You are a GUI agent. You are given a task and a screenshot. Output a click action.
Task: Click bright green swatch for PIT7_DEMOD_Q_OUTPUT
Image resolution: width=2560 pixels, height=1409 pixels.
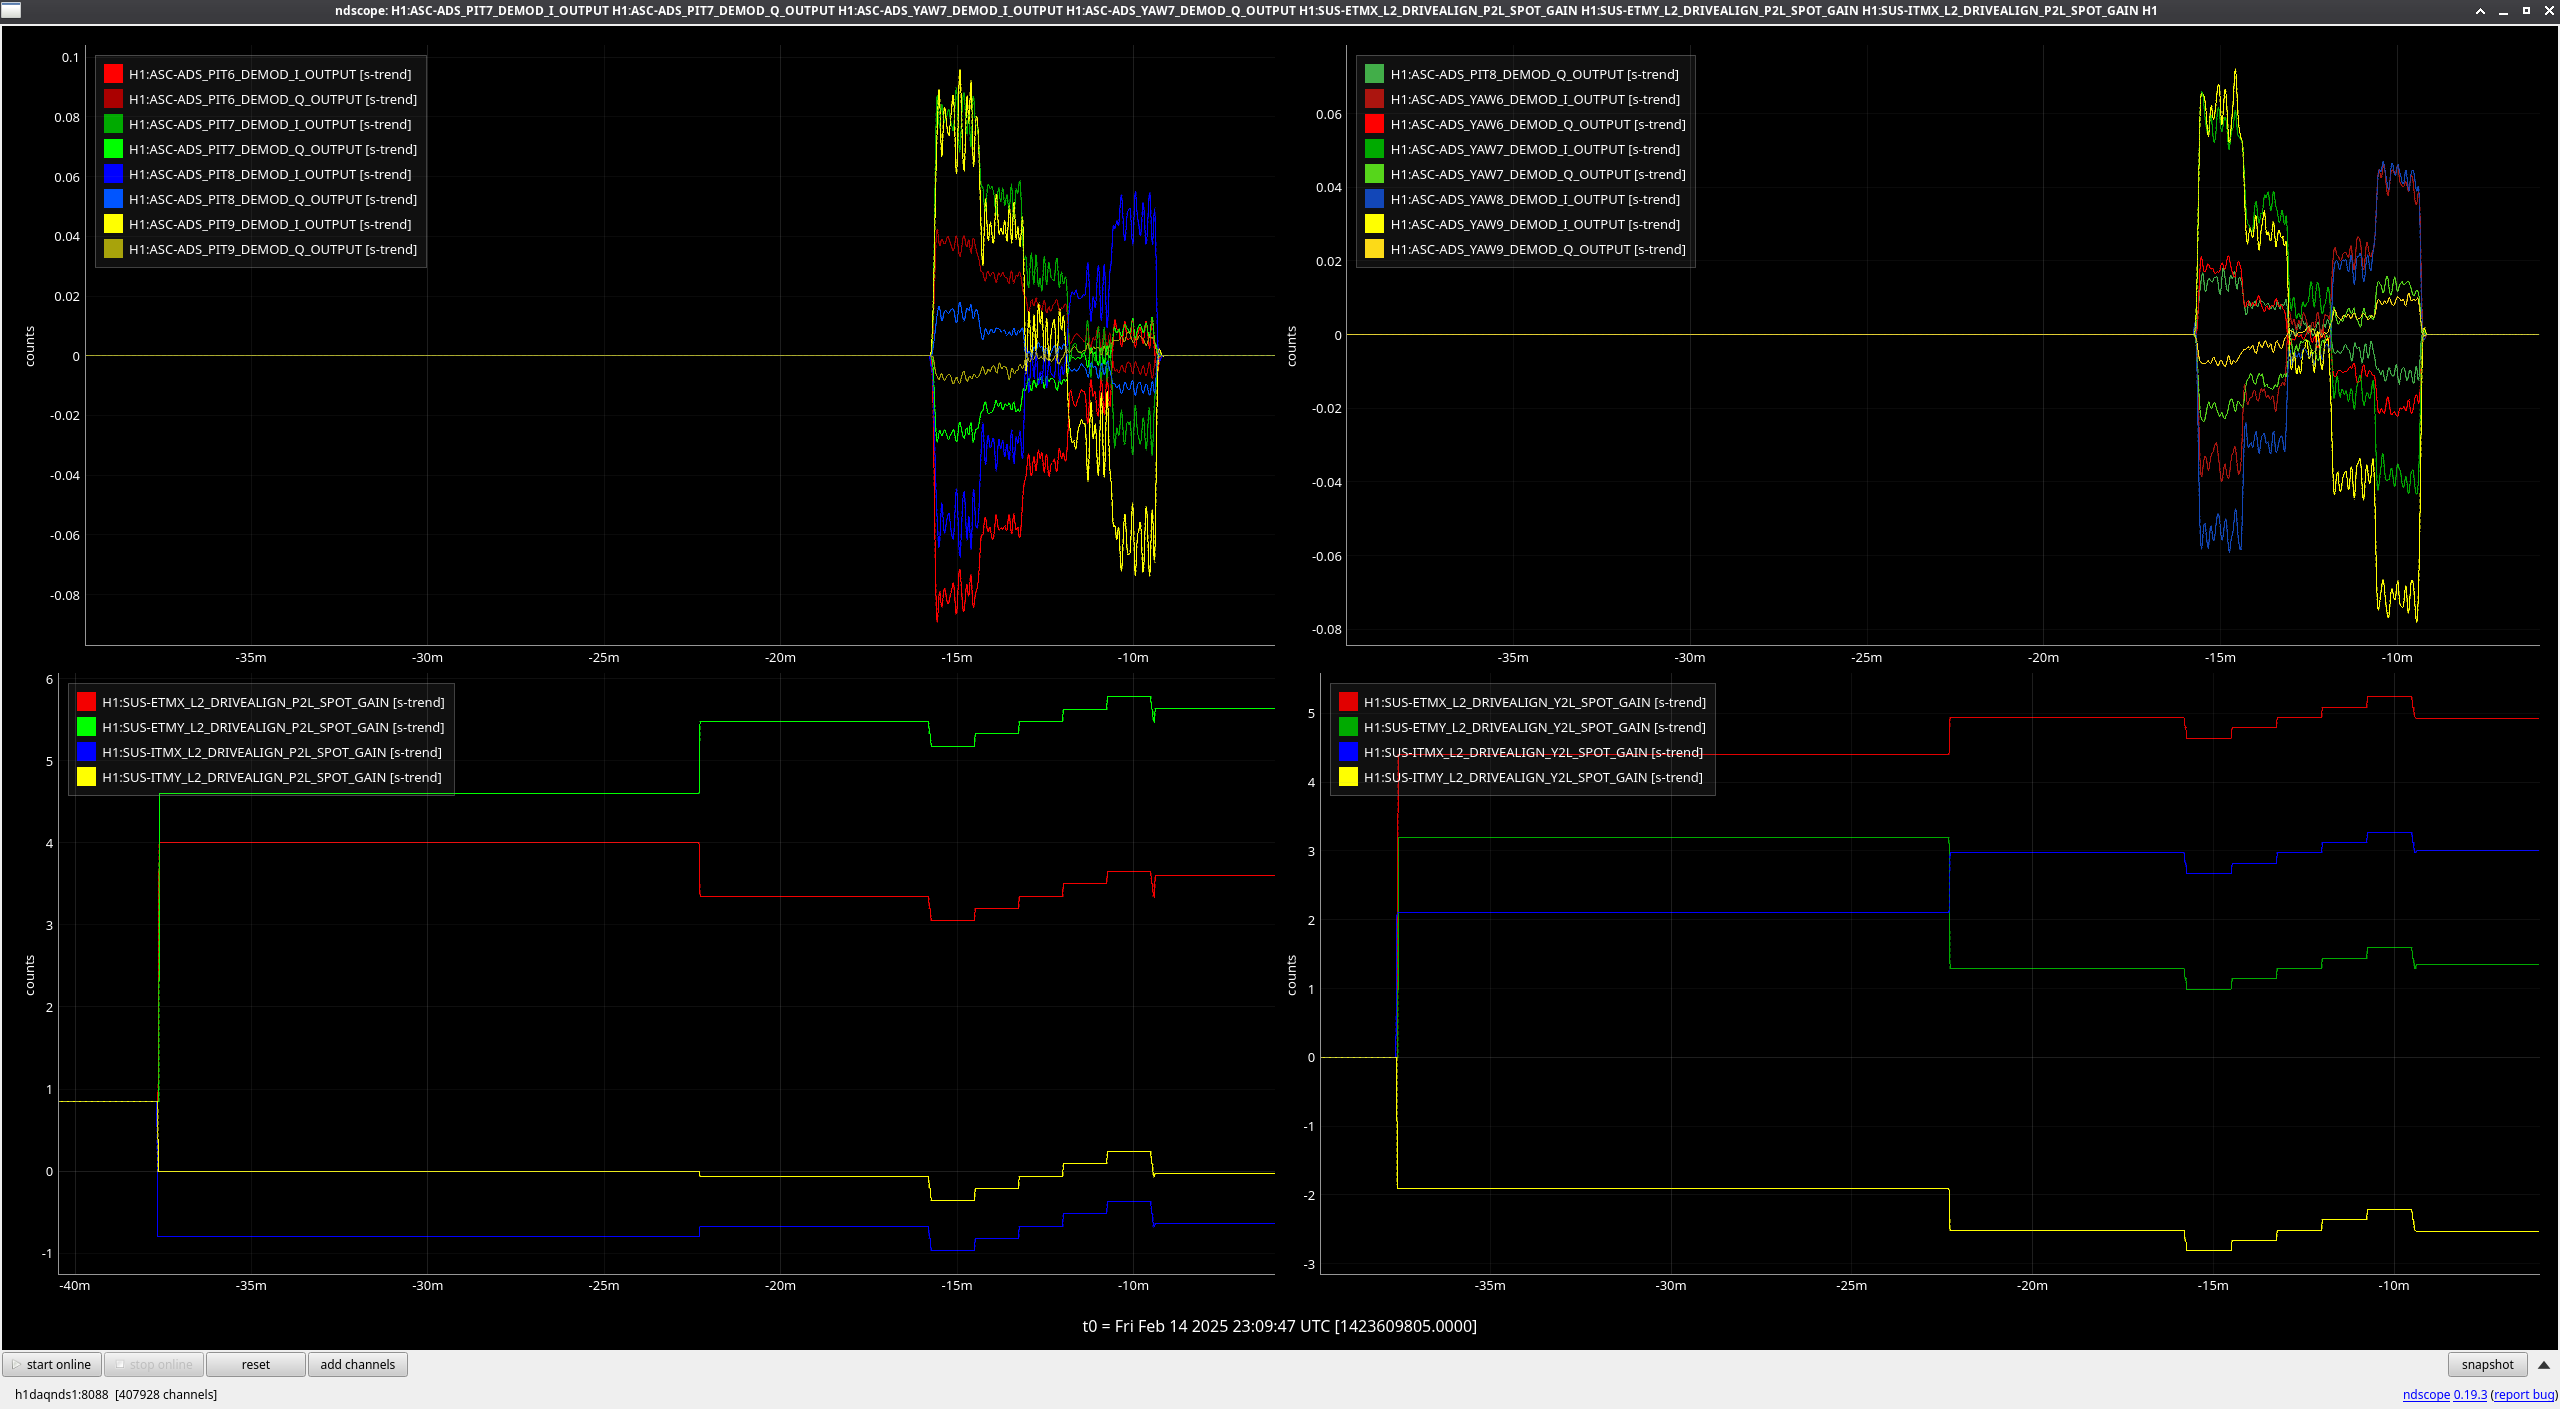click(x=113, y=149)
